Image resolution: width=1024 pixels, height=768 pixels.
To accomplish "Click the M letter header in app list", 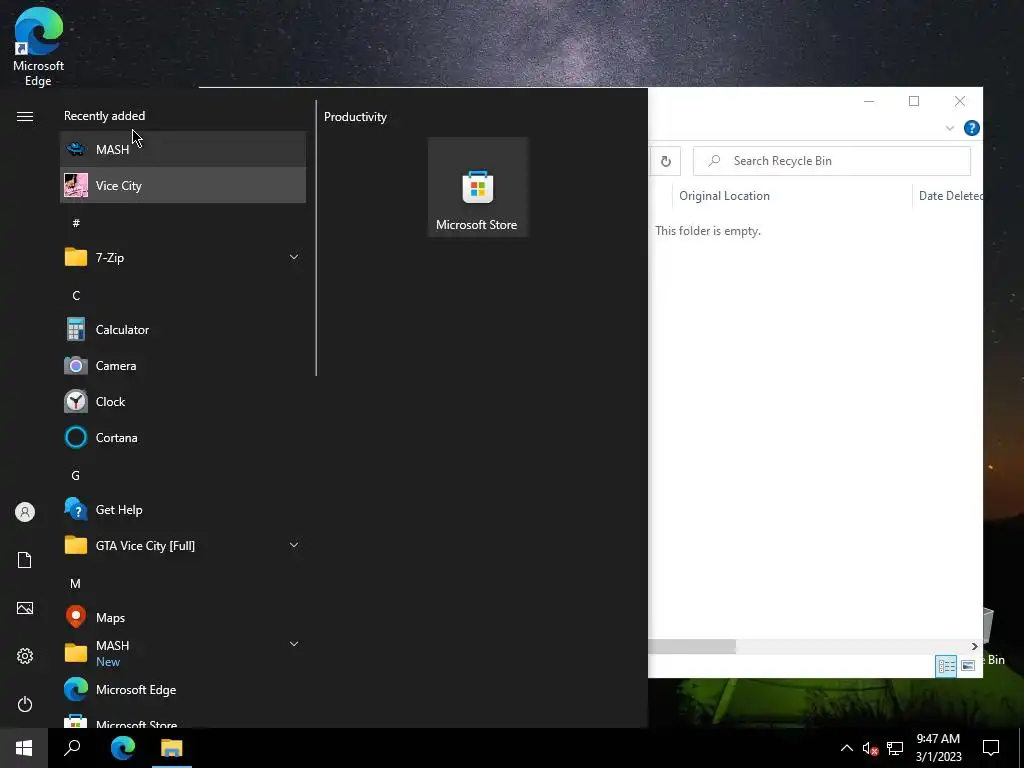I will pos(76,583).
